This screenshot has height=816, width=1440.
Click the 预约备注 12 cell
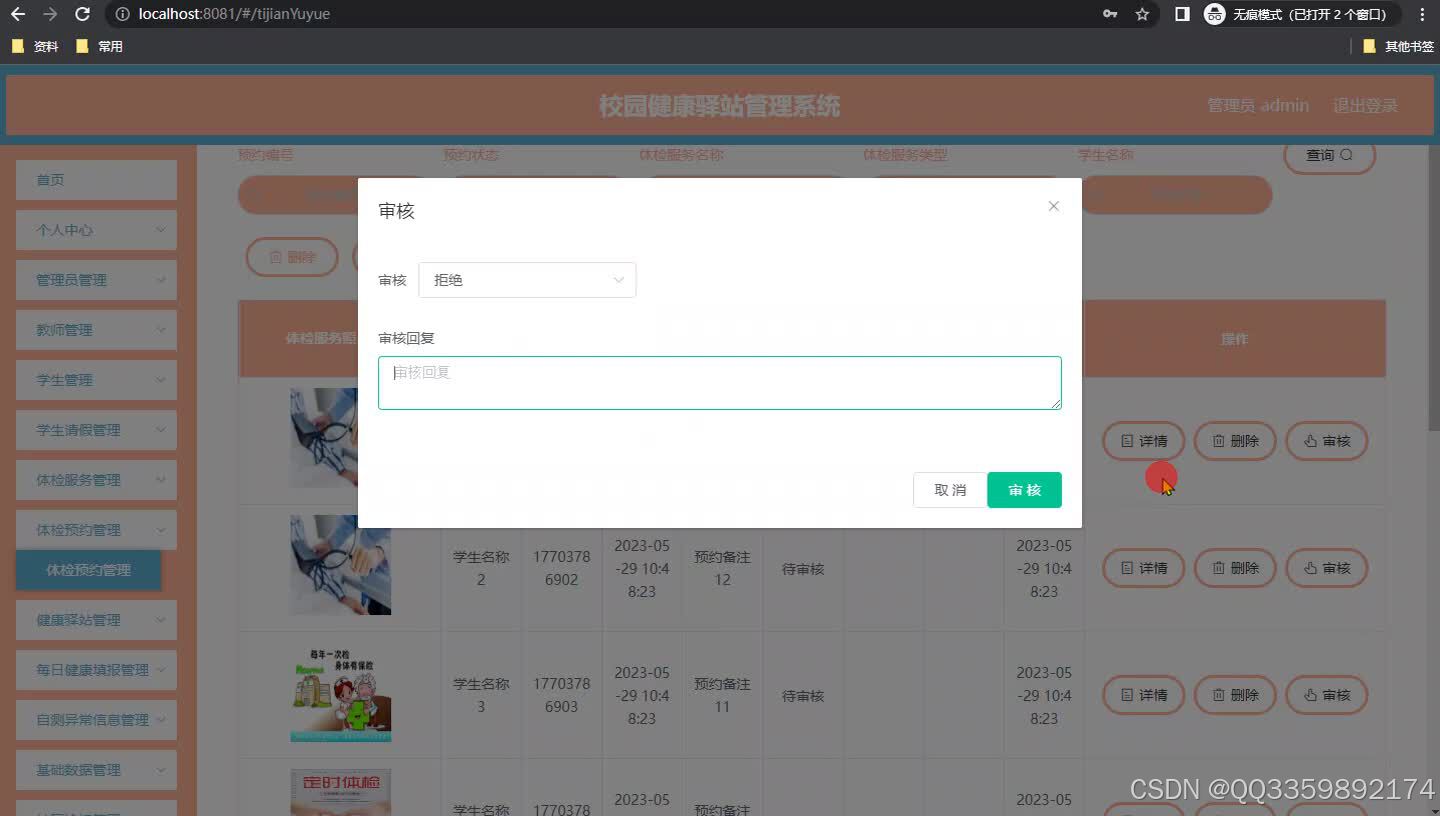[x=722, y=568]
